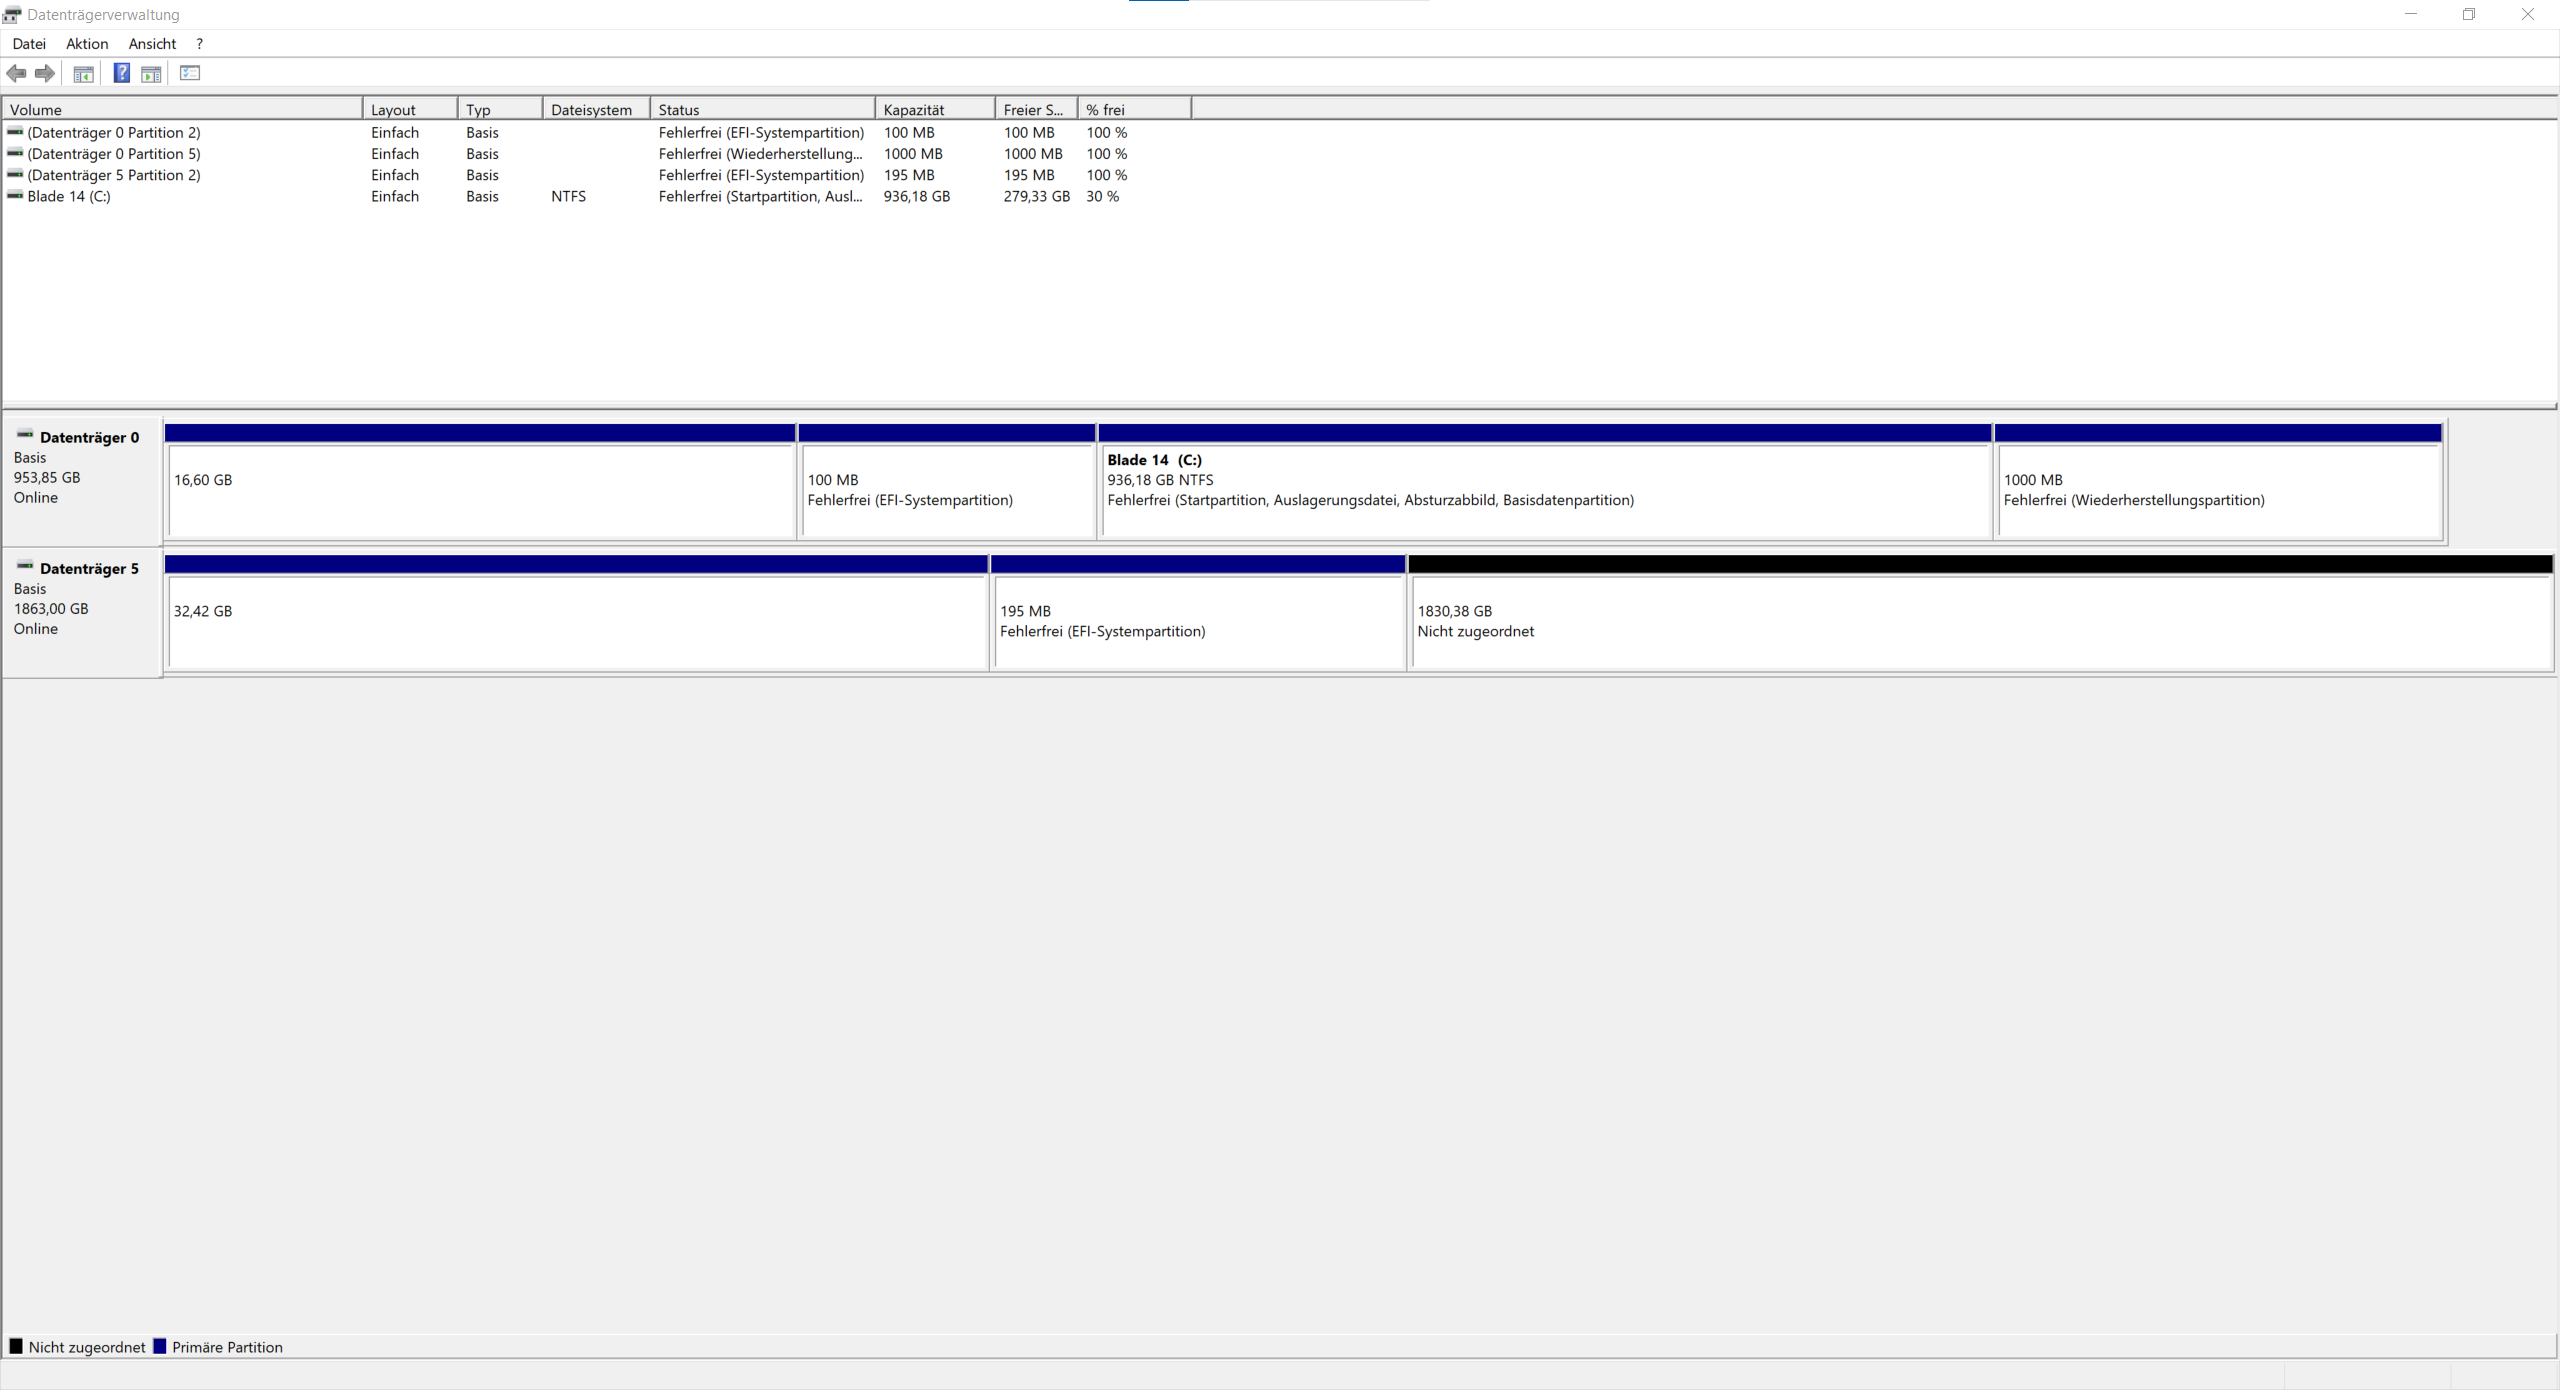
Task: Click the back arrow toolbar icon
Action: pos(17,73)
